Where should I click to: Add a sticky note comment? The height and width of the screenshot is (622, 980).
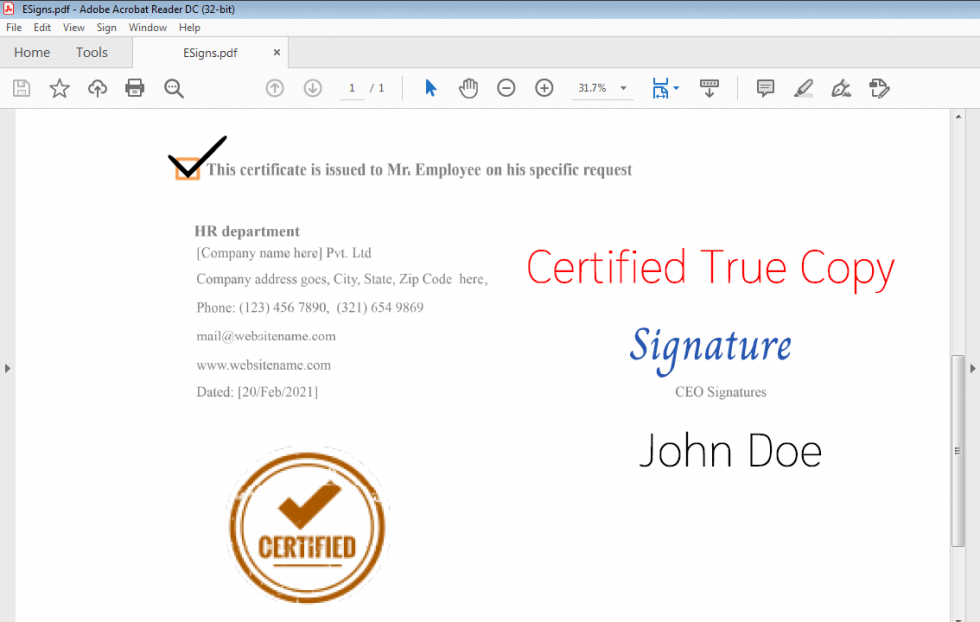(764, 88)
